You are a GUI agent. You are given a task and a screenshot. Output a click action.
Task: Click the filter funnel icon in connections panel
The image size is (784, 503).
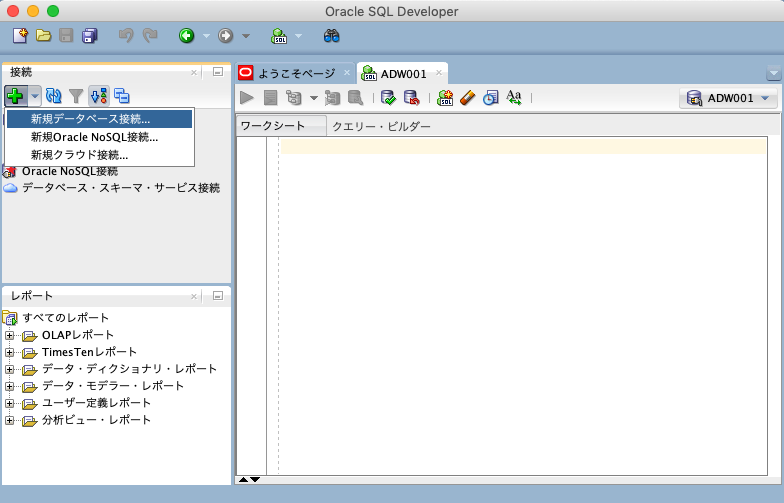[x=76, y=96]
